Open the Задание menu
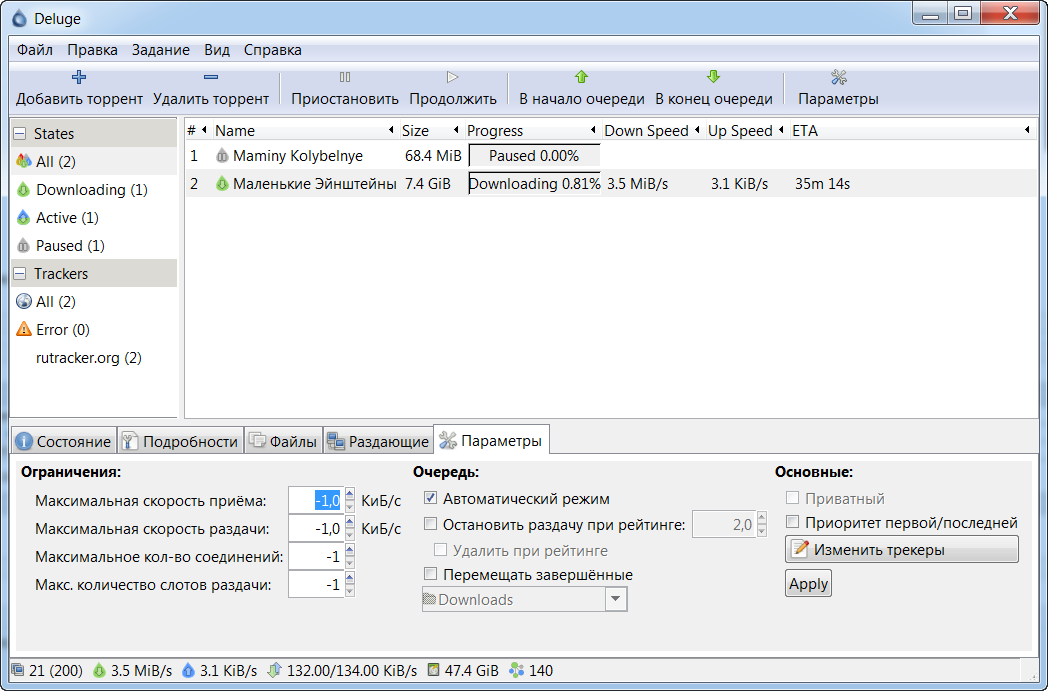1048x691 pixels. pyautogui.click(x=160, y=49)
